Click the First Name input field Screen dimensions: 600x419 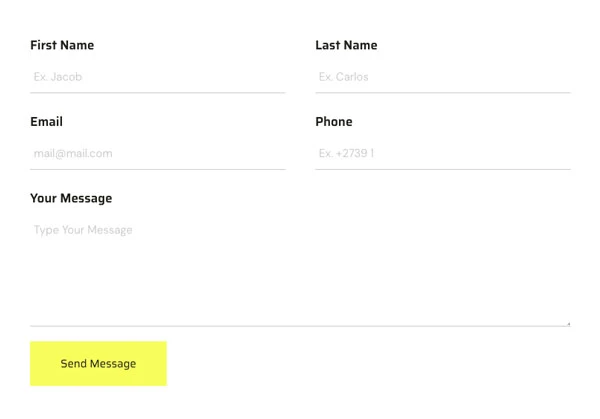coord(158,77)
